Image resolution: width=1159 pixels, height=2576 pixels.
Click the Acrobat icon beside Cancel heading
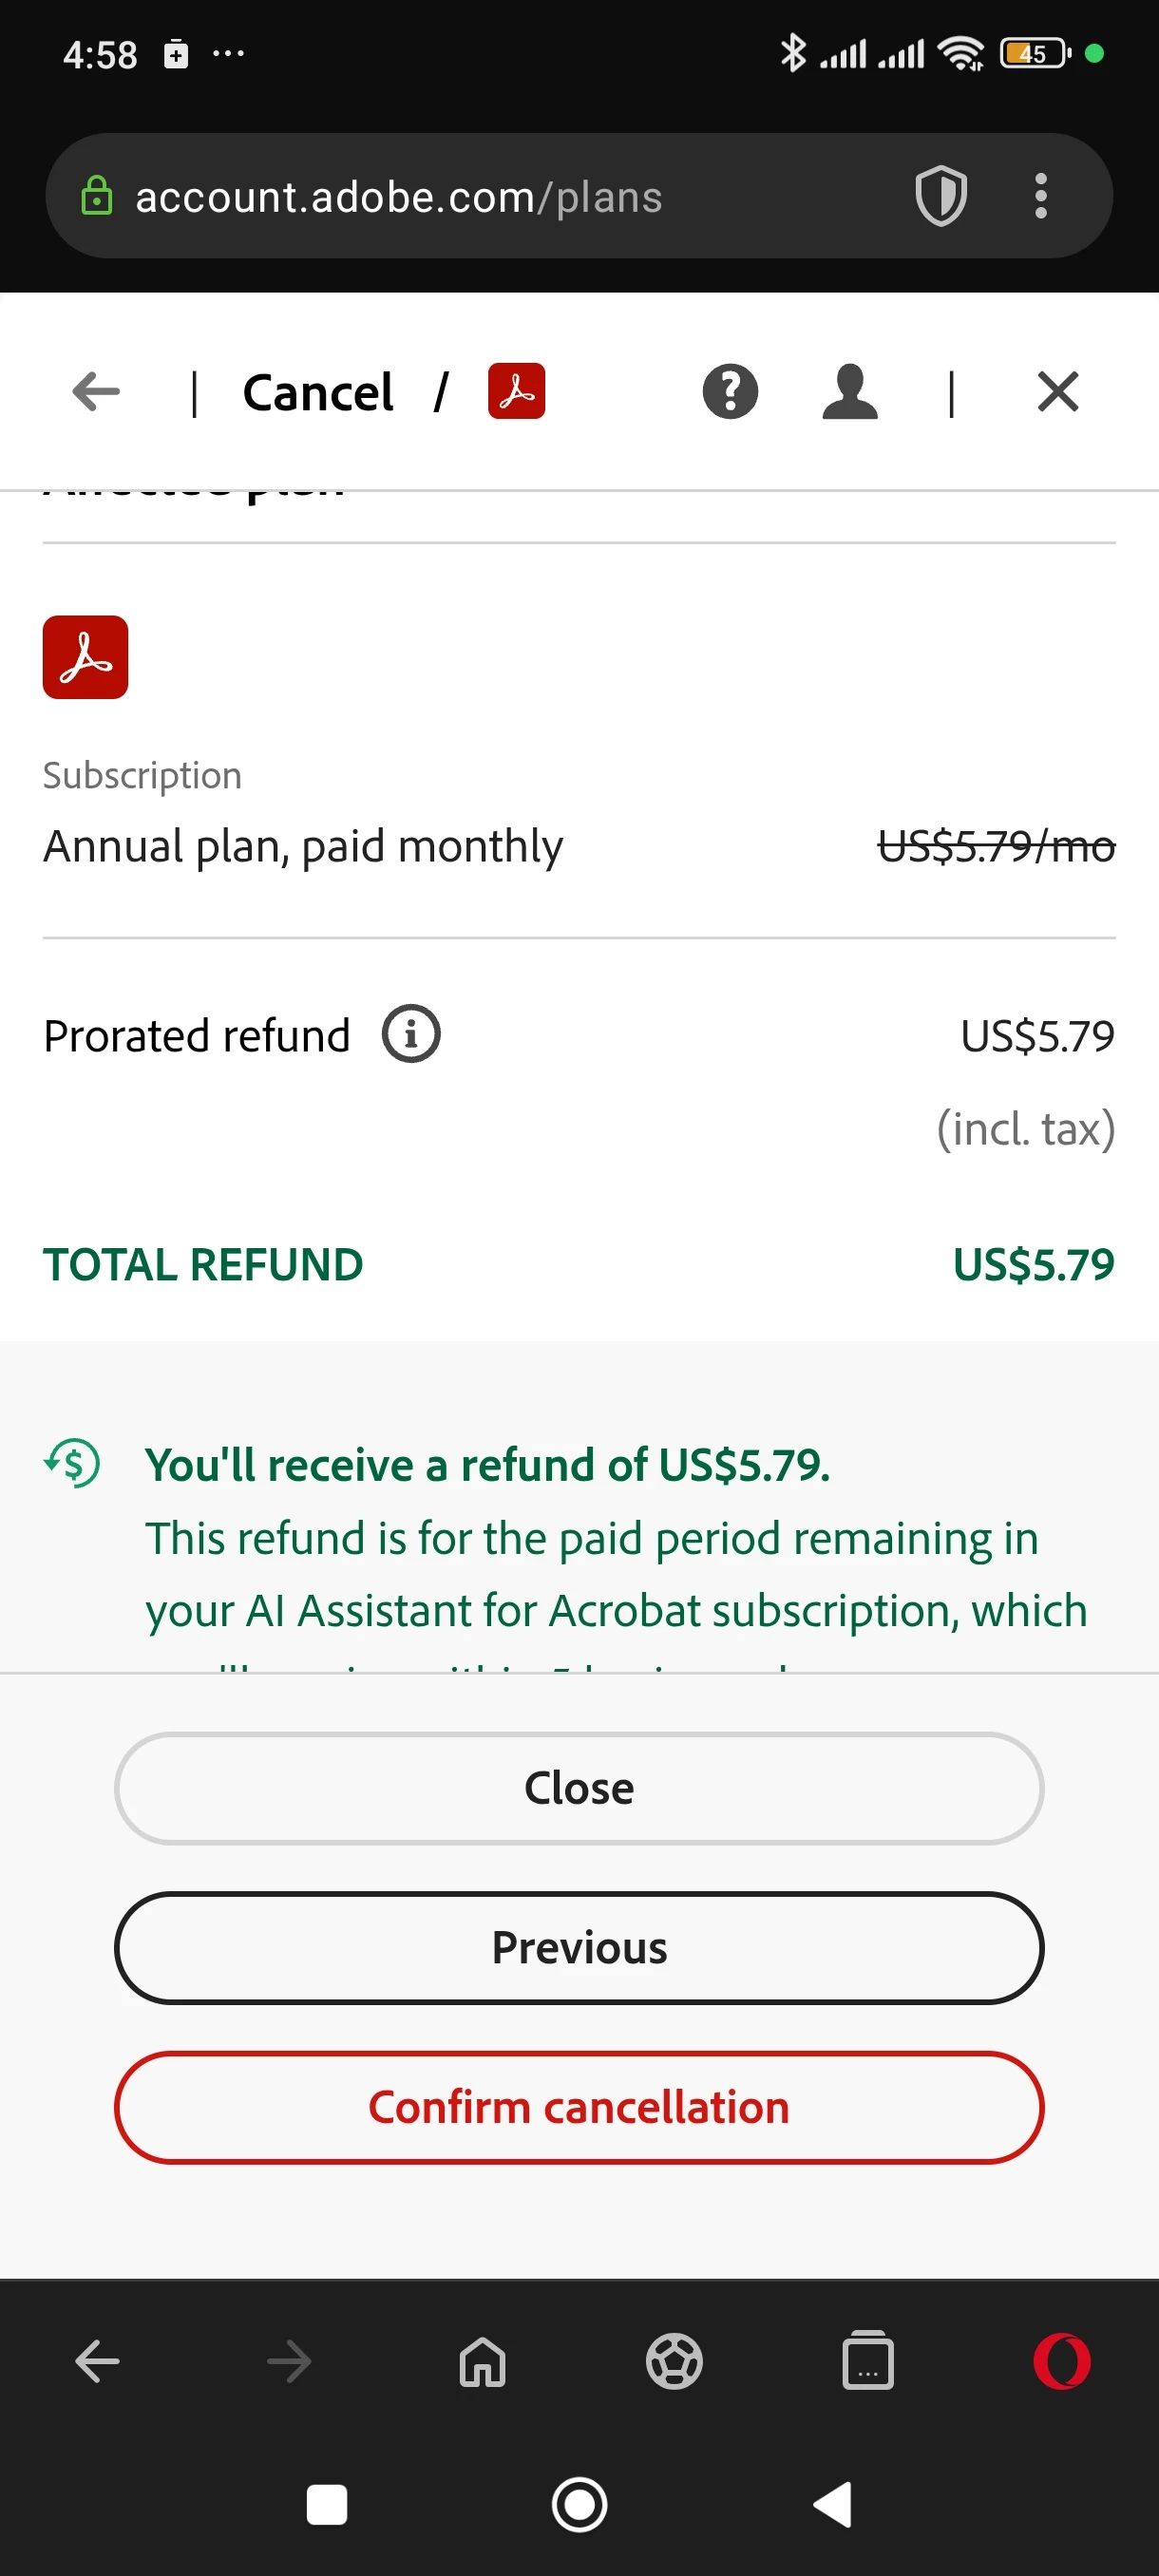pyautogui.click(x=516, y=391)
